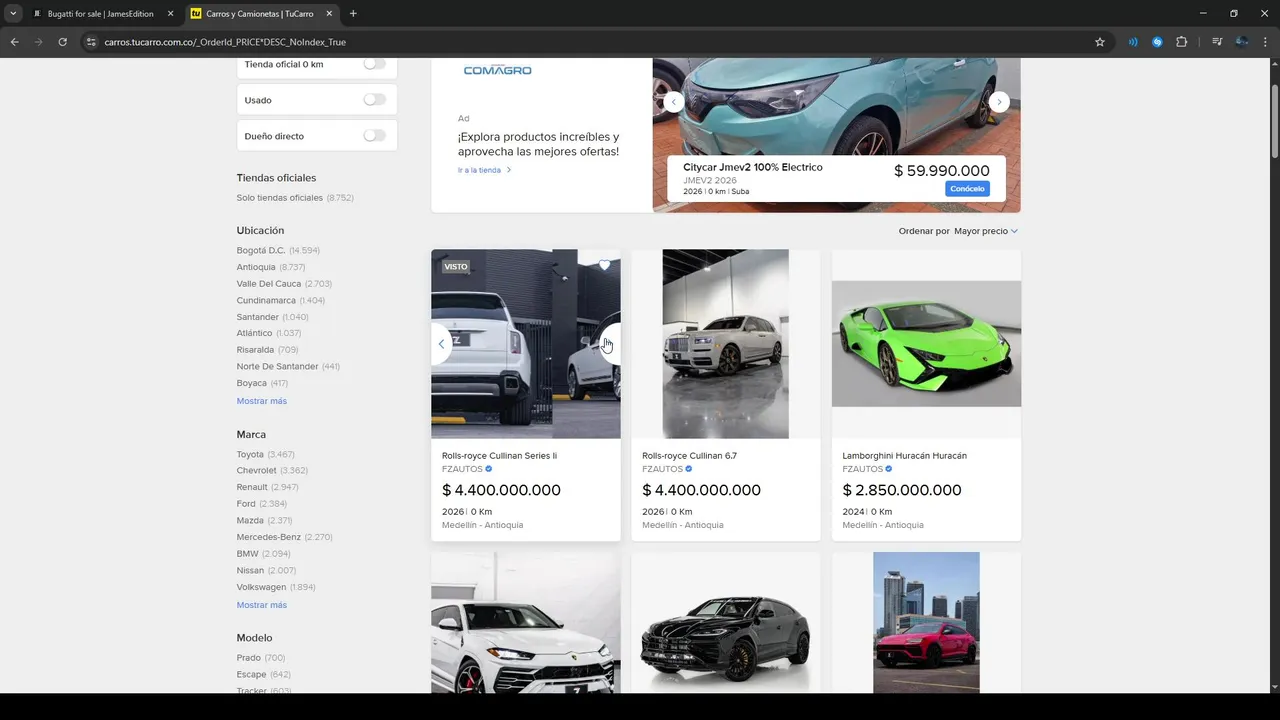1280x720 pixels.
Task: Click FZAUTOS verified badge on Cullinan 6.7
Action: pyautogui.click(x=688, y=469)
